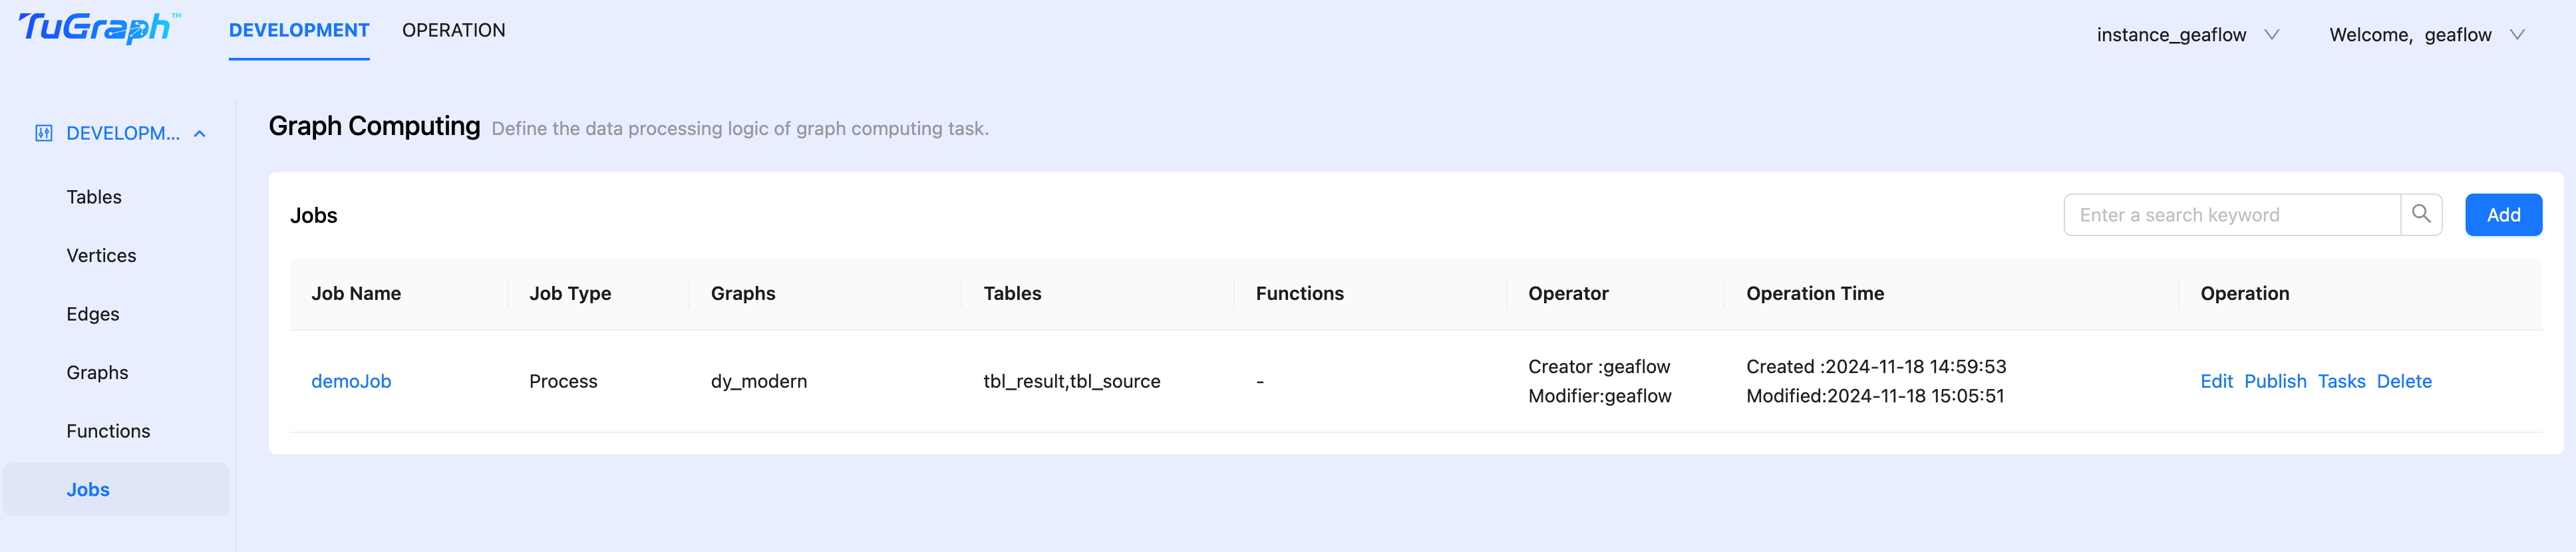2576x552 pixels.
Task: Click the search magnifier icon in Jobs panel
Action: click(2421, 214)
